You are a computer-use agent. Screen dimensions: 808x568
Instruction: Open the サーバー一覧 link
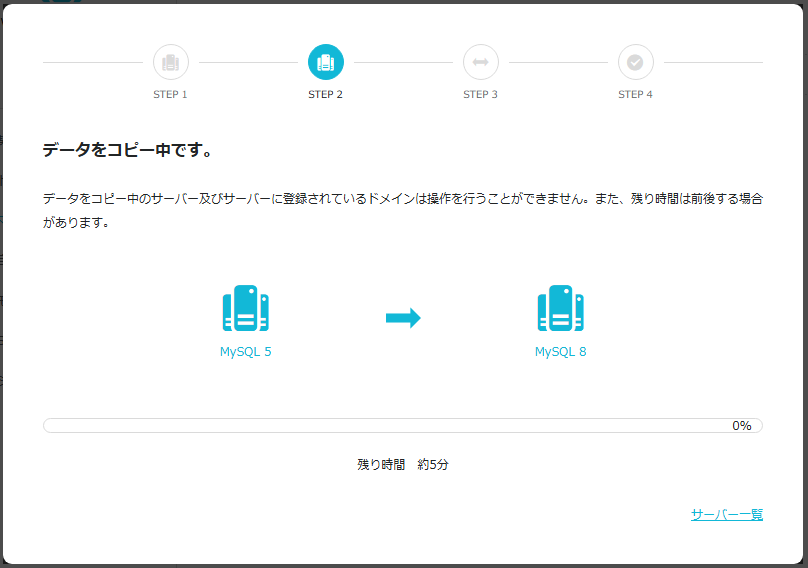727,514
